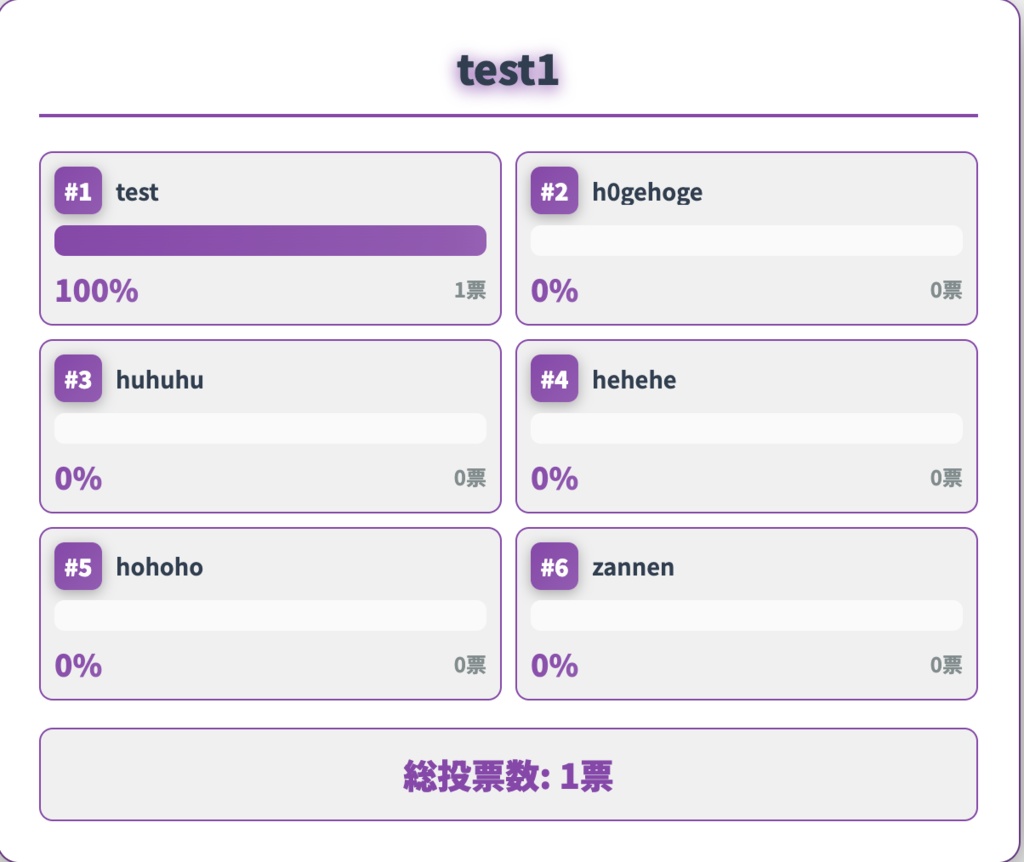Click the huhuhu option name
The width and height of the screenshot is (1024, 862).
pyautogui.click(x=159, y=380)
